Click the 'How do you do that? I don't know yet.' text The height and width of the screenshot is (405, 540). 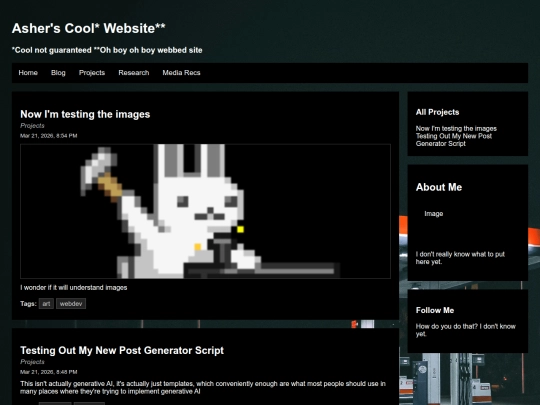click(x=466, y=330)
